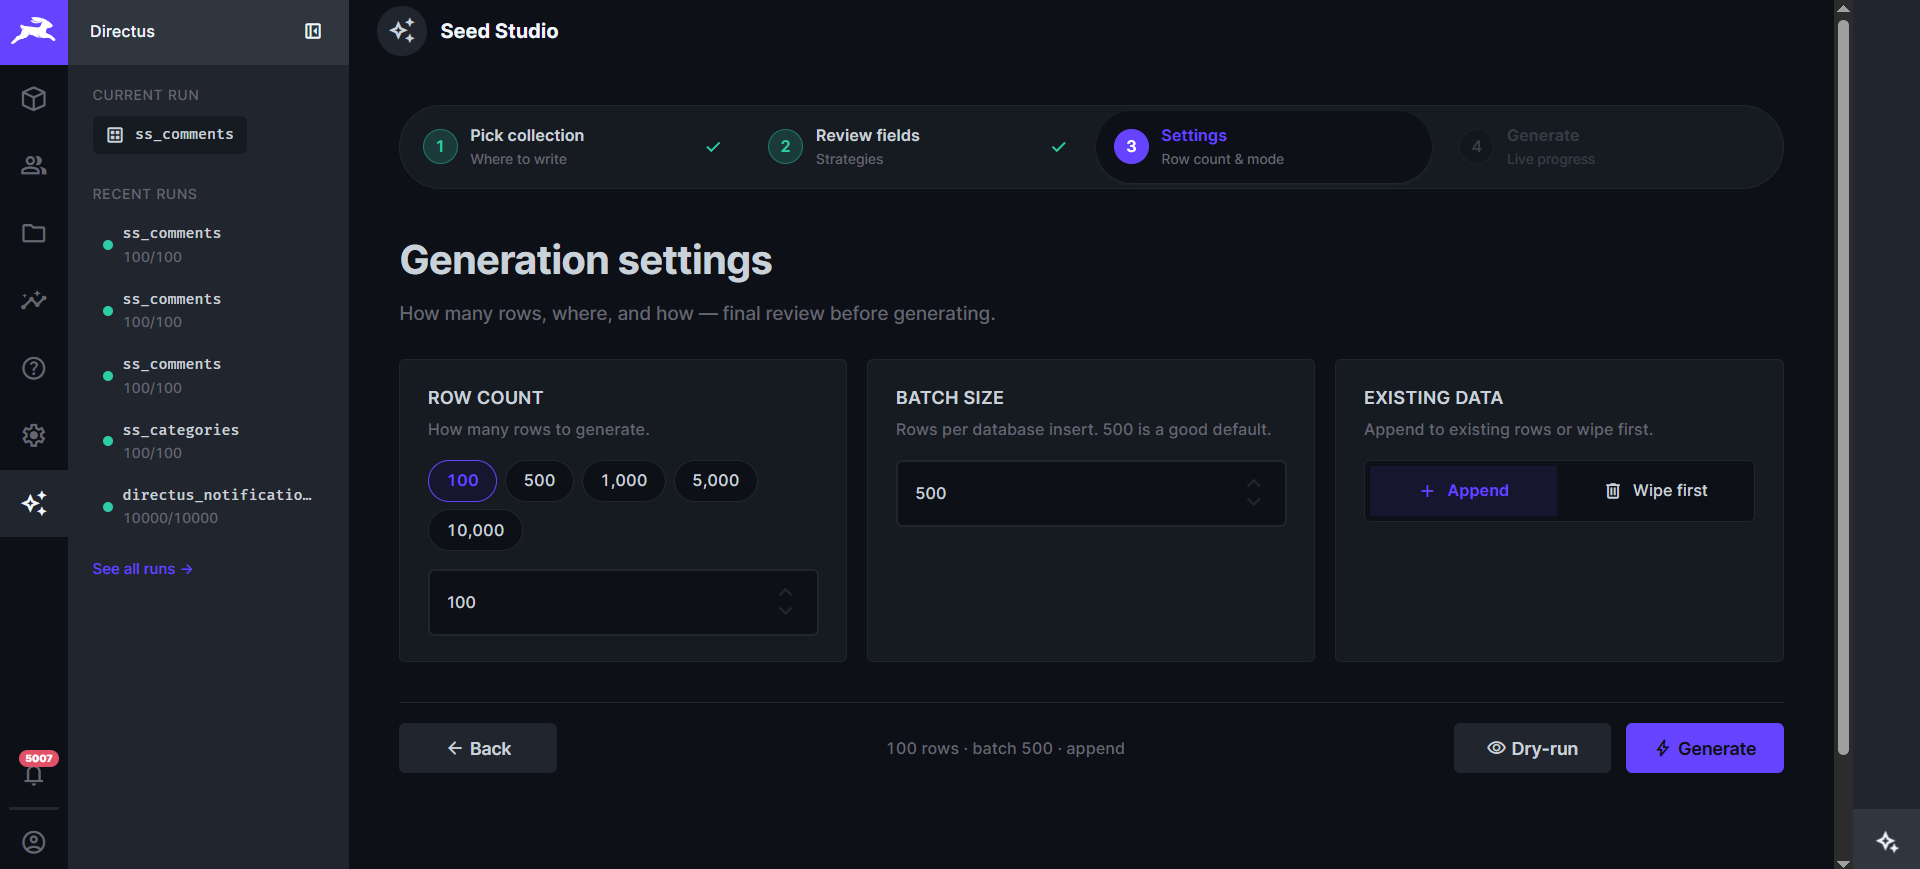This screenshot has height=869, width=1920.
Task: Click the Generate button
Action: tap(1704, 748)
